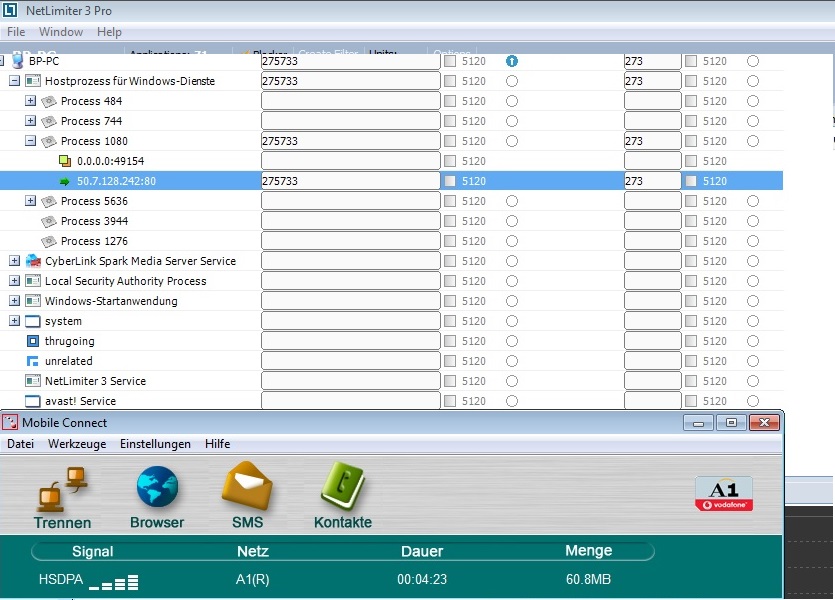The image size is (835, 600).
Task: Select download radio button for Process 484
Action: (512, 101)
